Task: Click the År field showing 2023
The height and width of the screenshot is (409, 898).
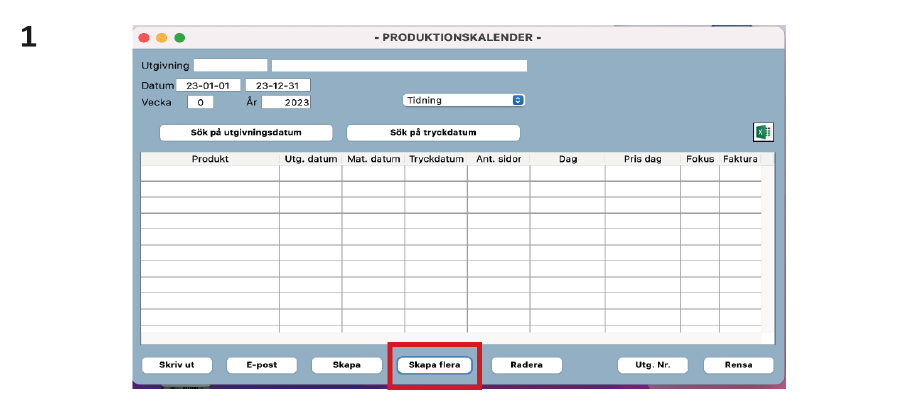Action: (288, 102)
